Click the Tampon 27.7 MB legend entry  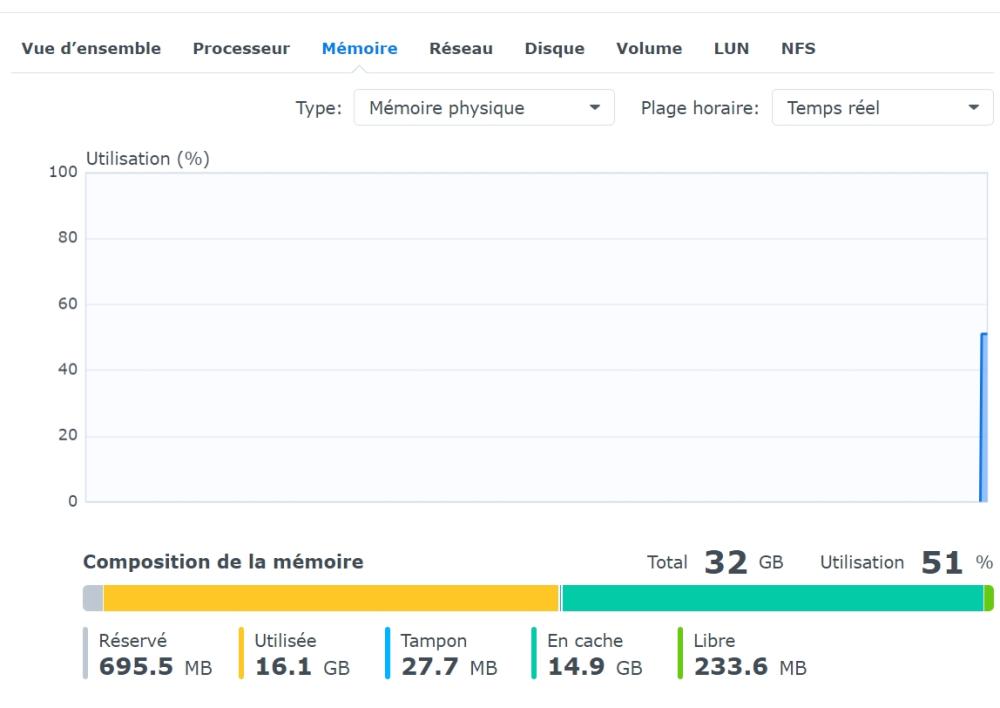(441, 654)
